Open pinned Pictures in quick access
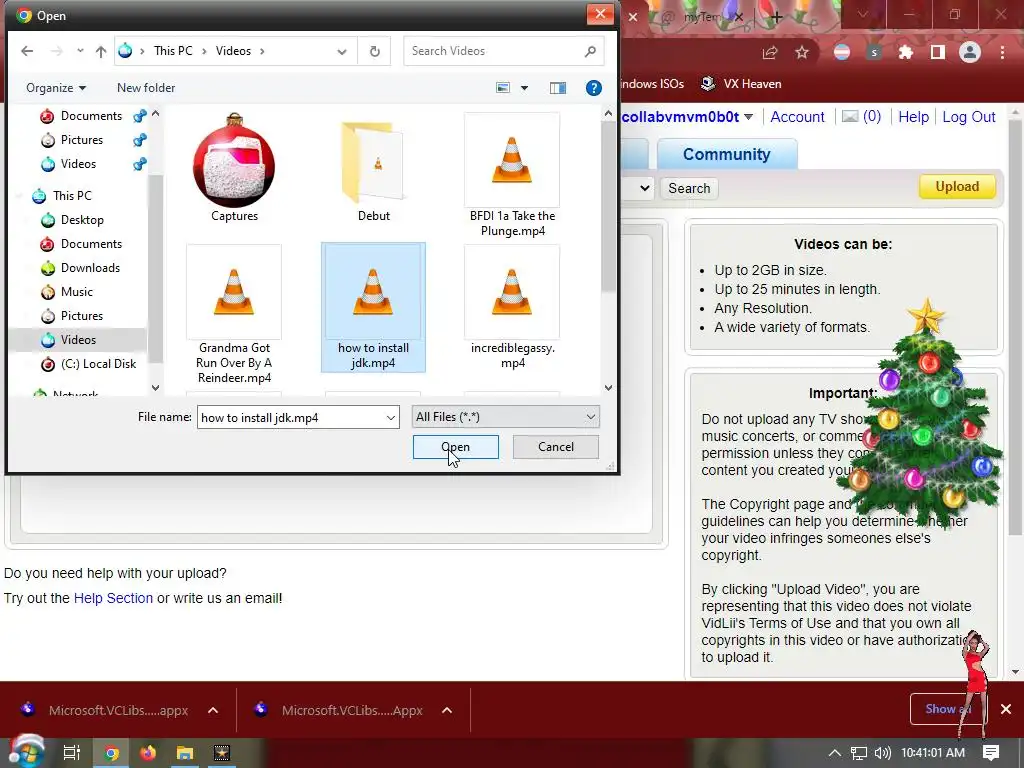 (81, 140)
